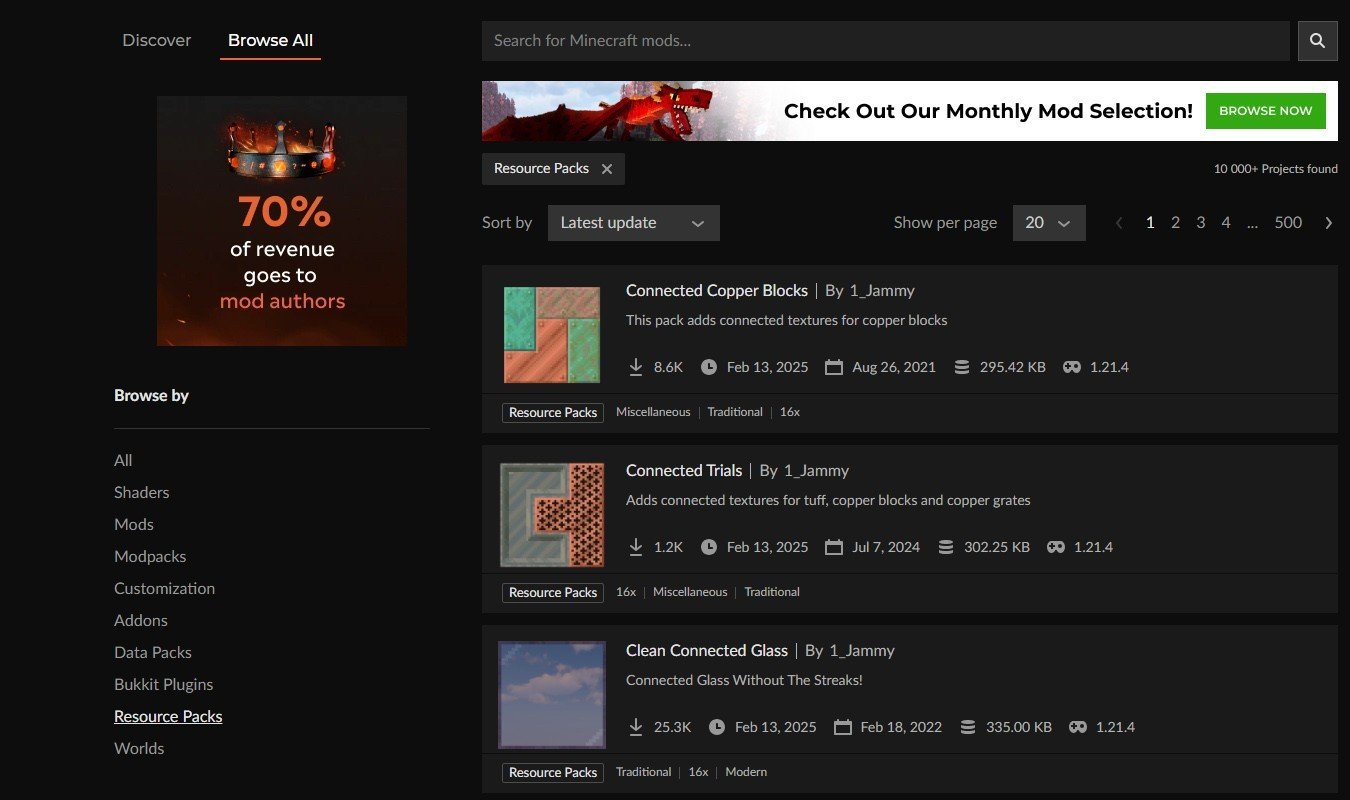This screenshot has height=800, width=1350.
Task: Open Clean Connected Glass thumbnail image
Action: click(552, 695)
